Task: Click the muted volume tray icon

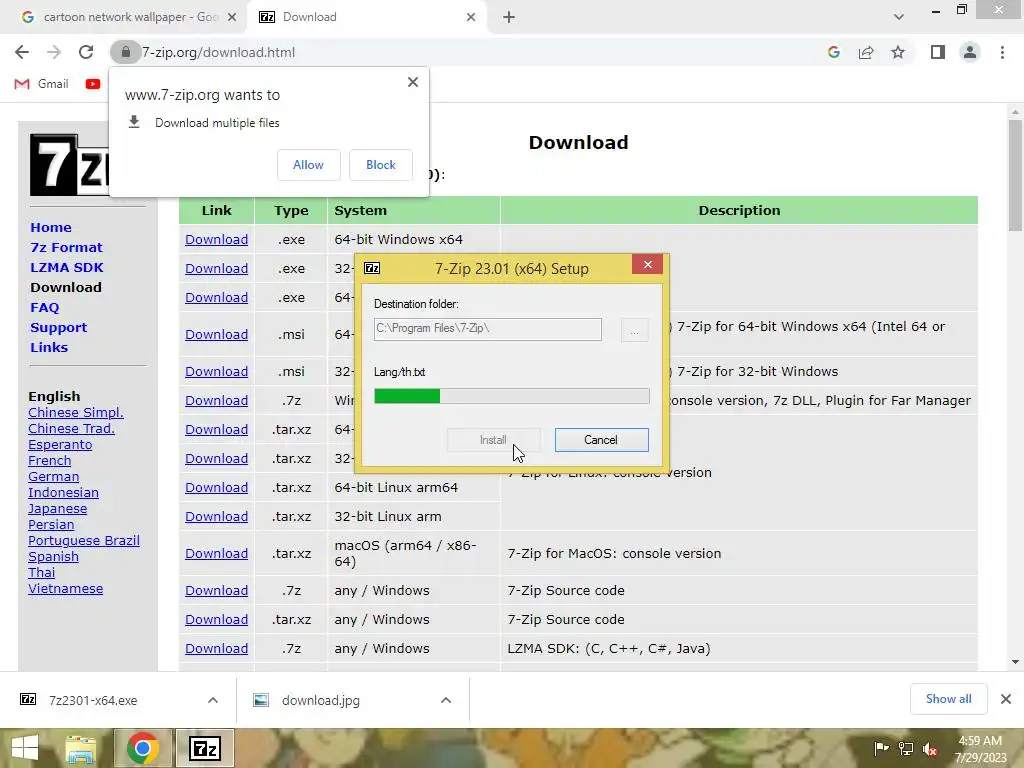Action: 930,749
